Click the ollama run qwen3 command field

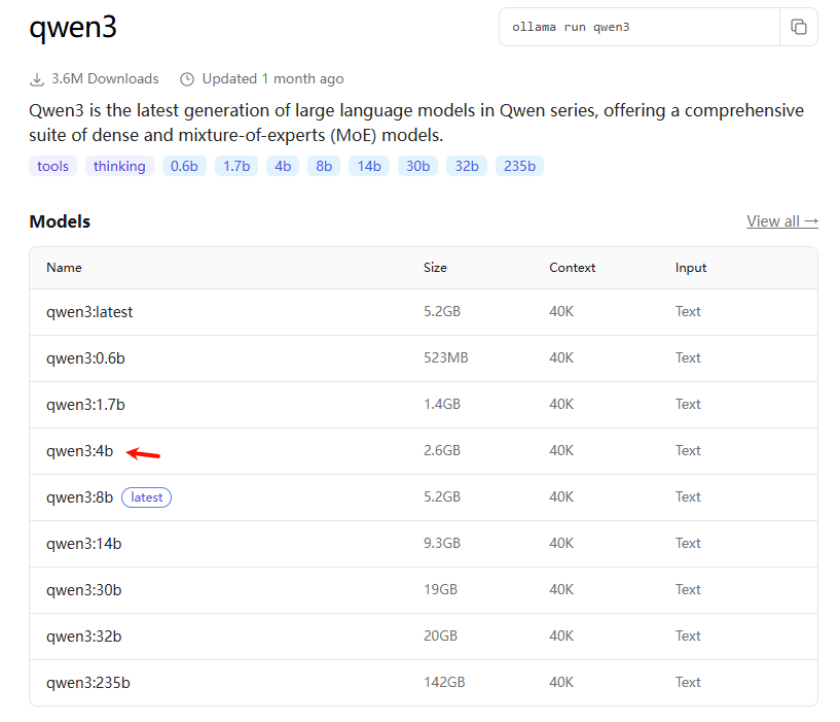[639, 27]
